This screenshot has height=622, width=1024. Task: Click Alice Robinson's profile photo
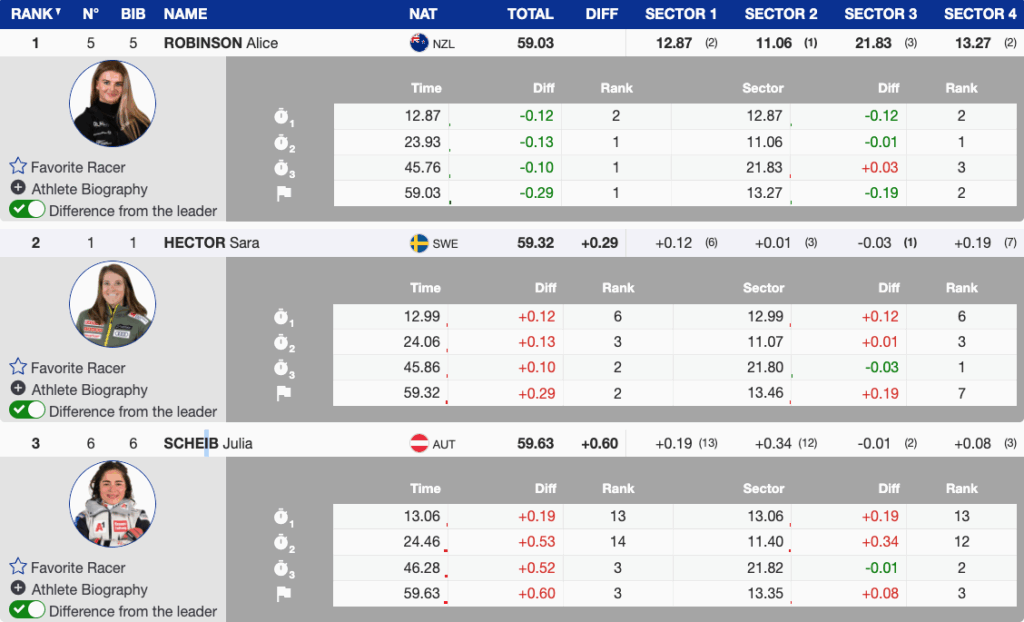tap(112, 103)
